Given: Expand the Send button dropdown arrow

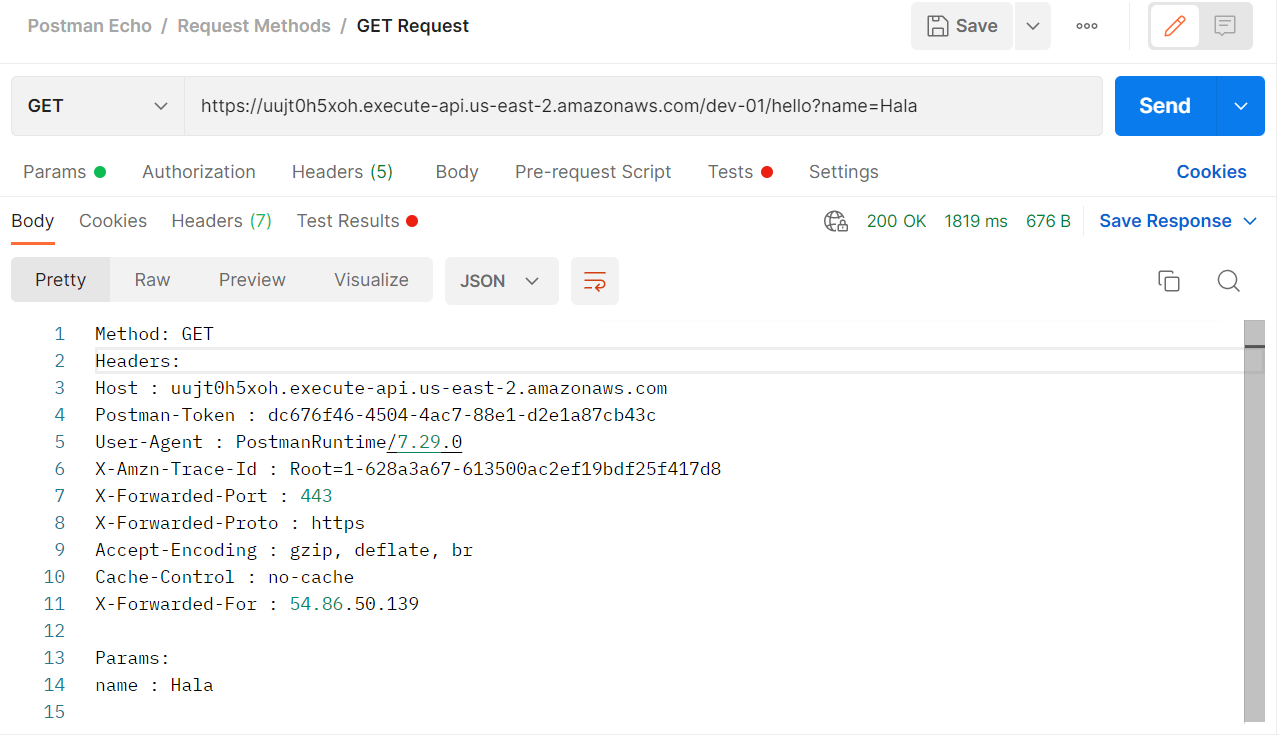Looking at the screenshot, I should click(1240, 105).
